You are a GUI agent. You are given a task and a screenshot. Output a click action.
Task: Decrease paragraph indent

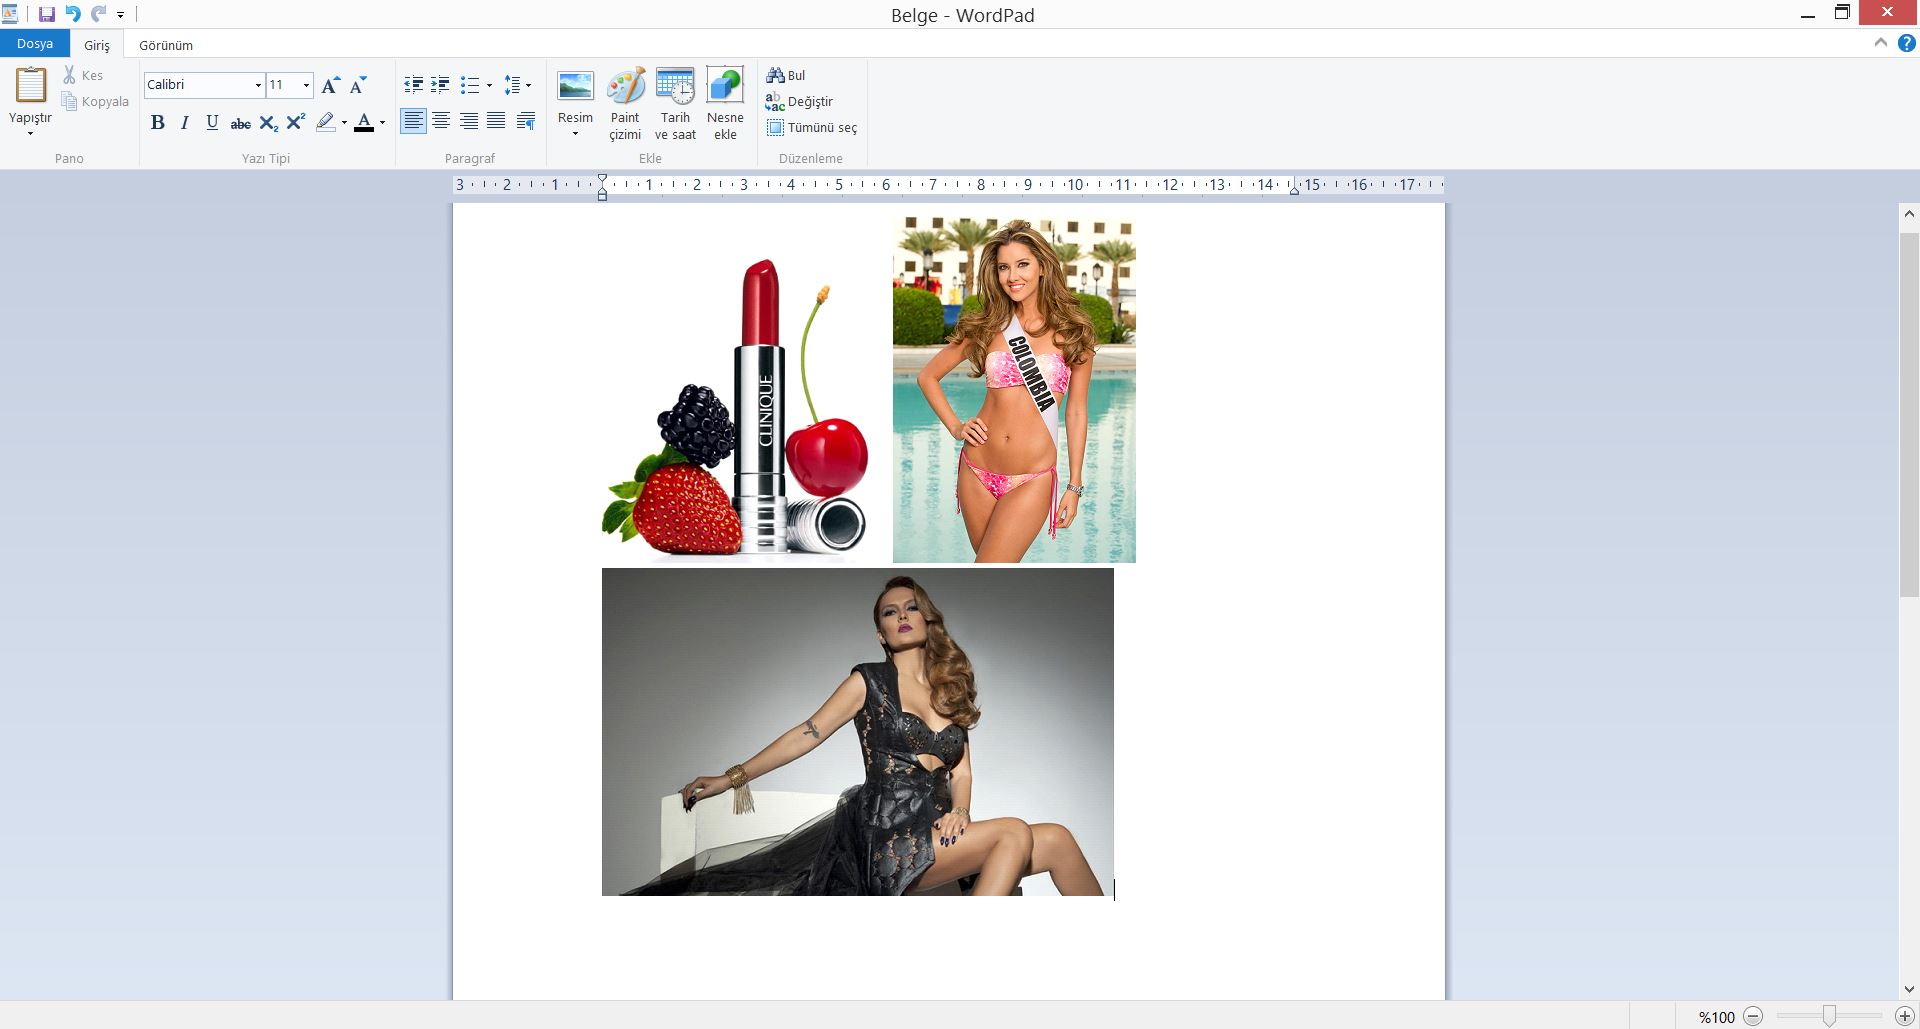click(x=413, y=85)
